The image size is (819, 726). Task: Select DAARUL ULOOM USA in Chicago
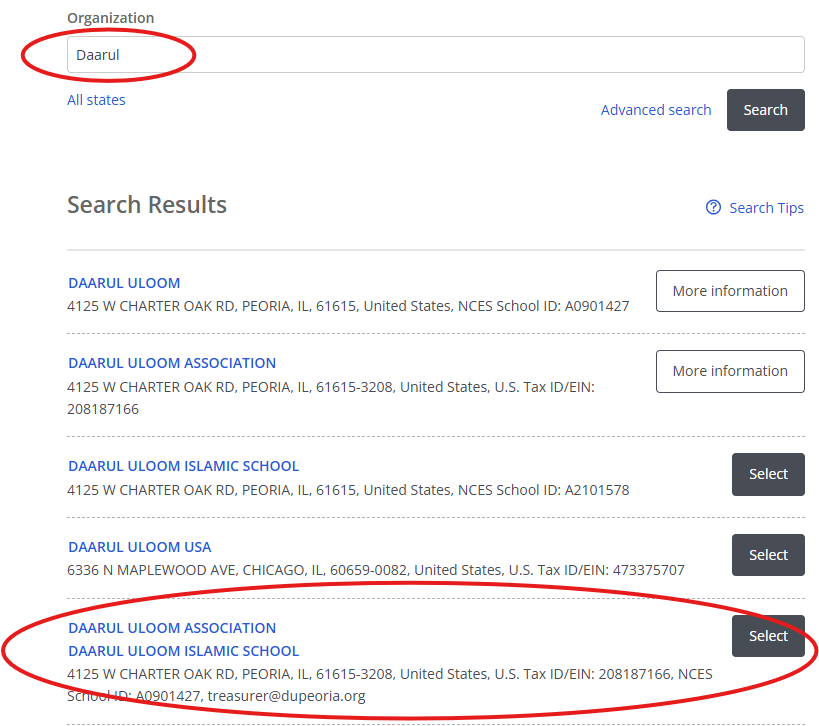768,555
